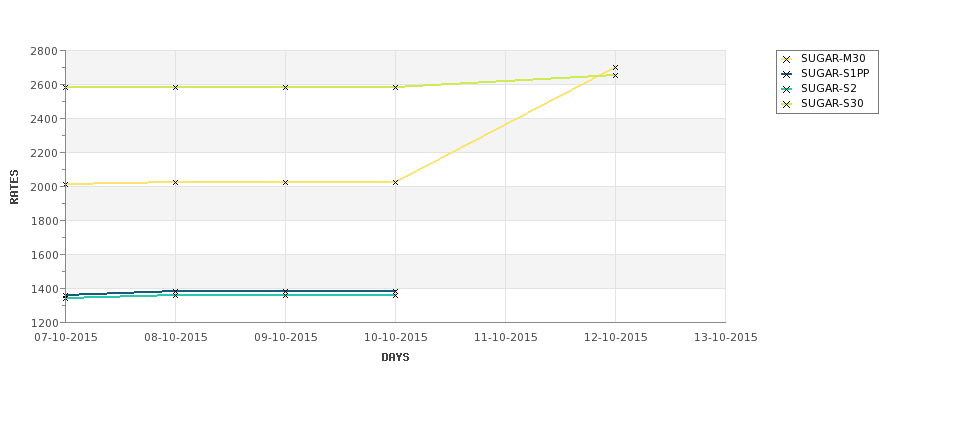
Task: Click the DAYS axis title
Action: pyautogui.click(x=395, y=358)
